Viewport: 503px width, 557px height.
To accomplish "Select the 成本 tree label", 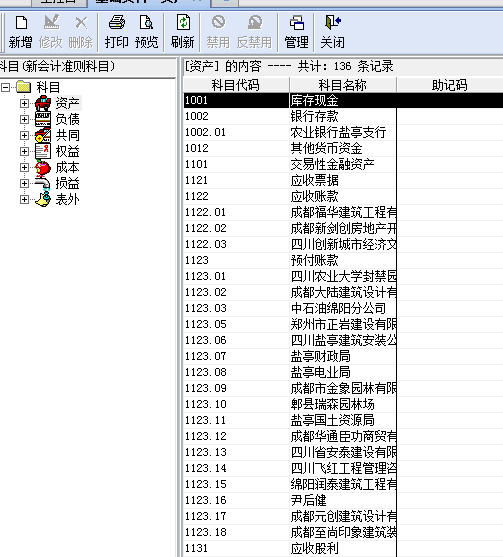I will click(67, 167).
